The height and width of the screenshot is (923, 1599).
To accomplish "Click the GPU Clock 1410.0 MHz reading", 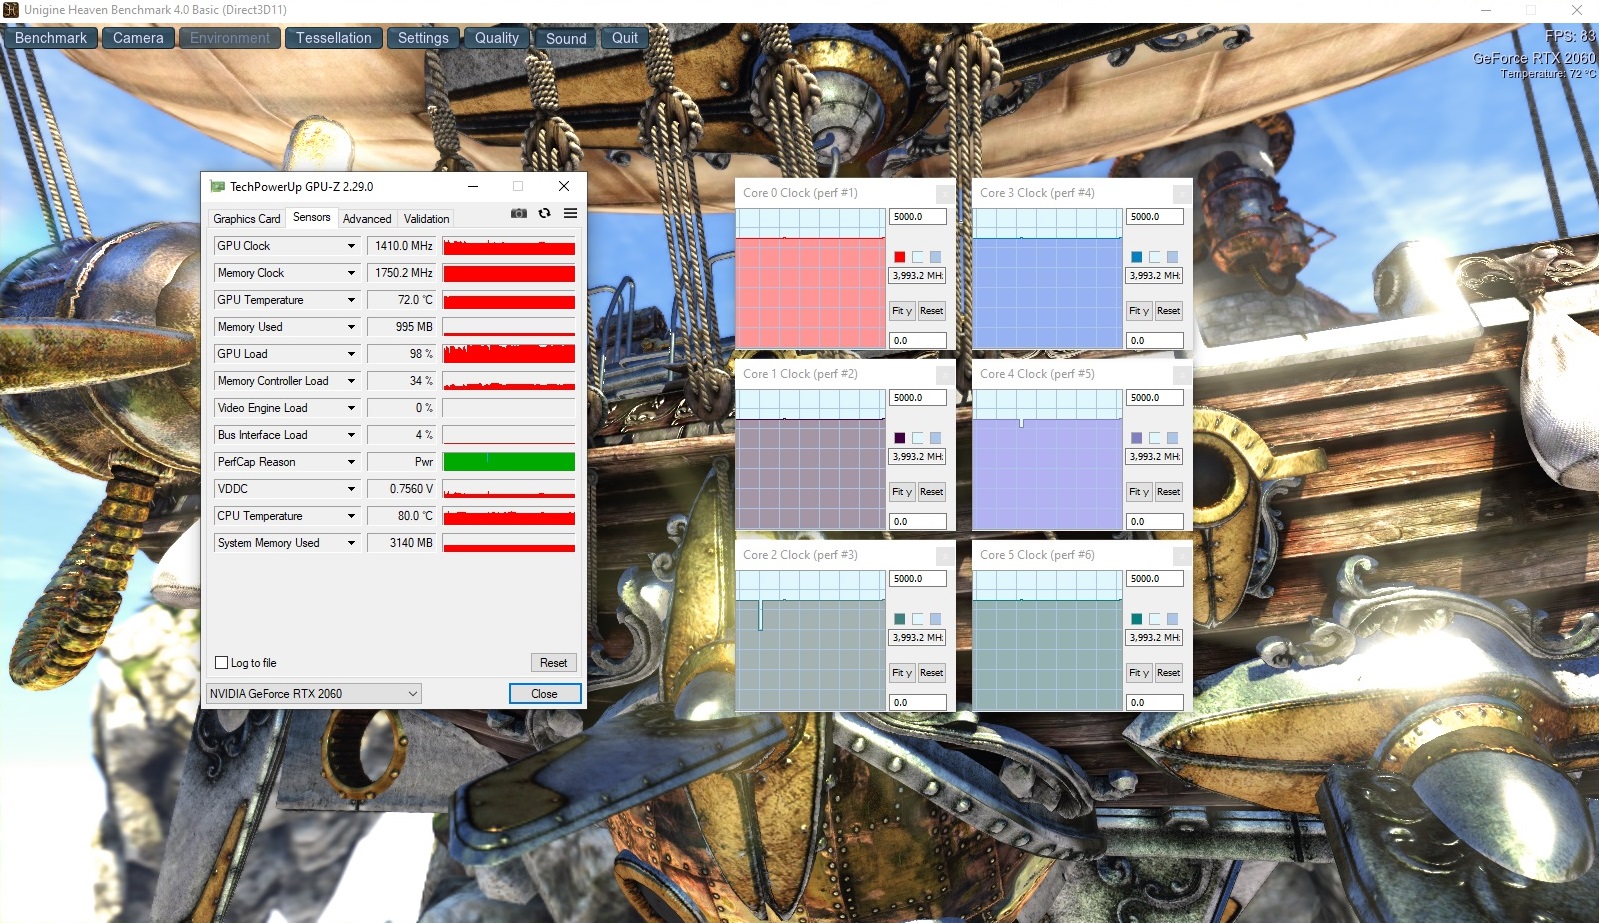I will [x=402, y=246].
